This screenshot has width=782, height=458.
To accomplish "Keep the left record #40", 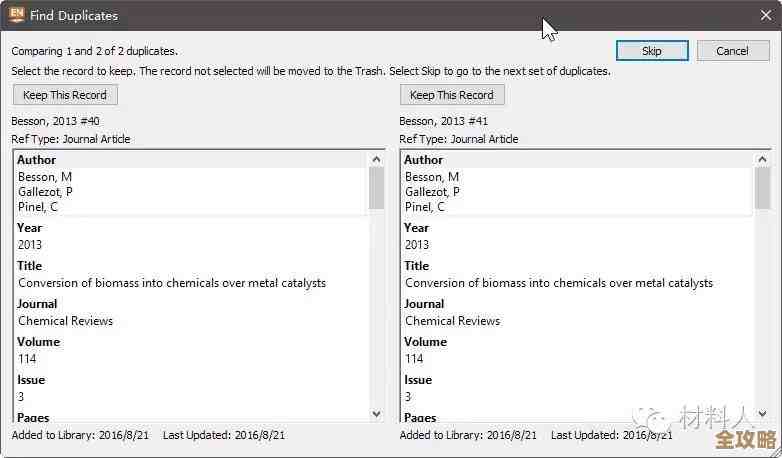I will [65, 95].
